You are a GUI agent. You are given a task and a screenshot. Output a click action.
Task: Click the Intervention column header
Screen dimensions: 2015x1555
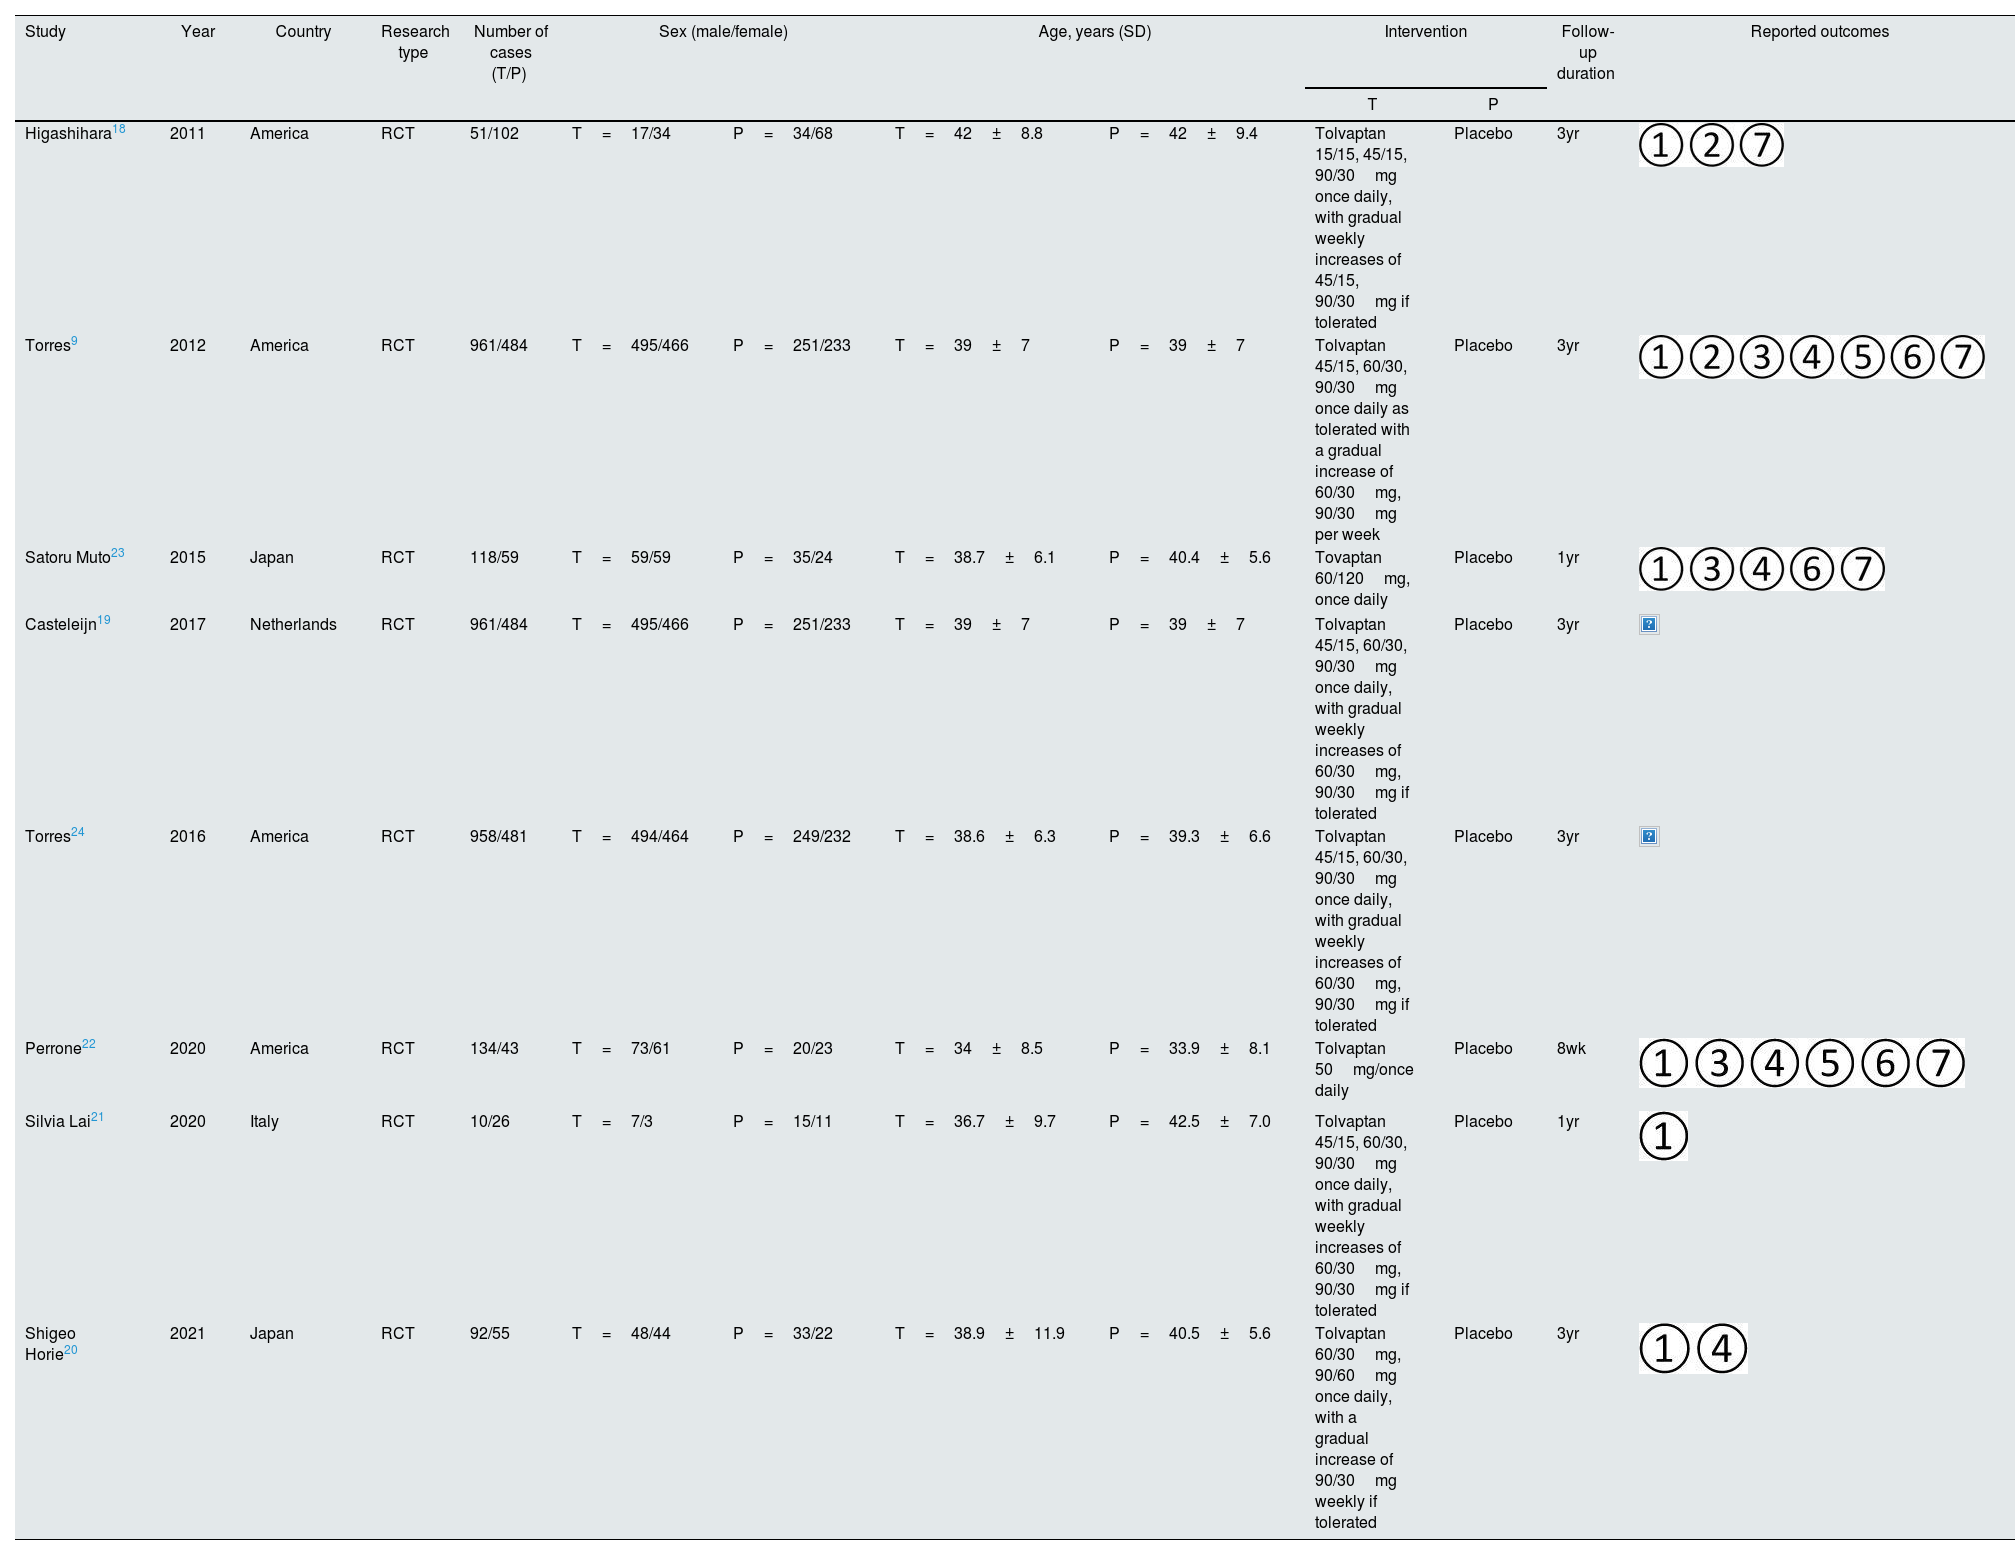tap(1424, 32)
